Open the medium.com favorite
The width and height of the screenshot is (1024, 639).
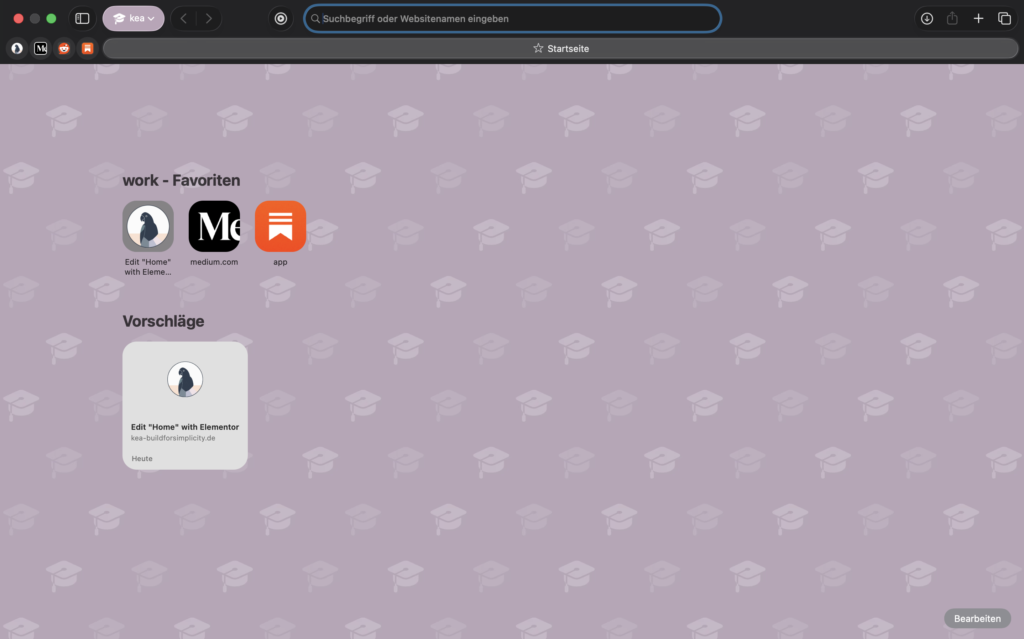[214, 226]
